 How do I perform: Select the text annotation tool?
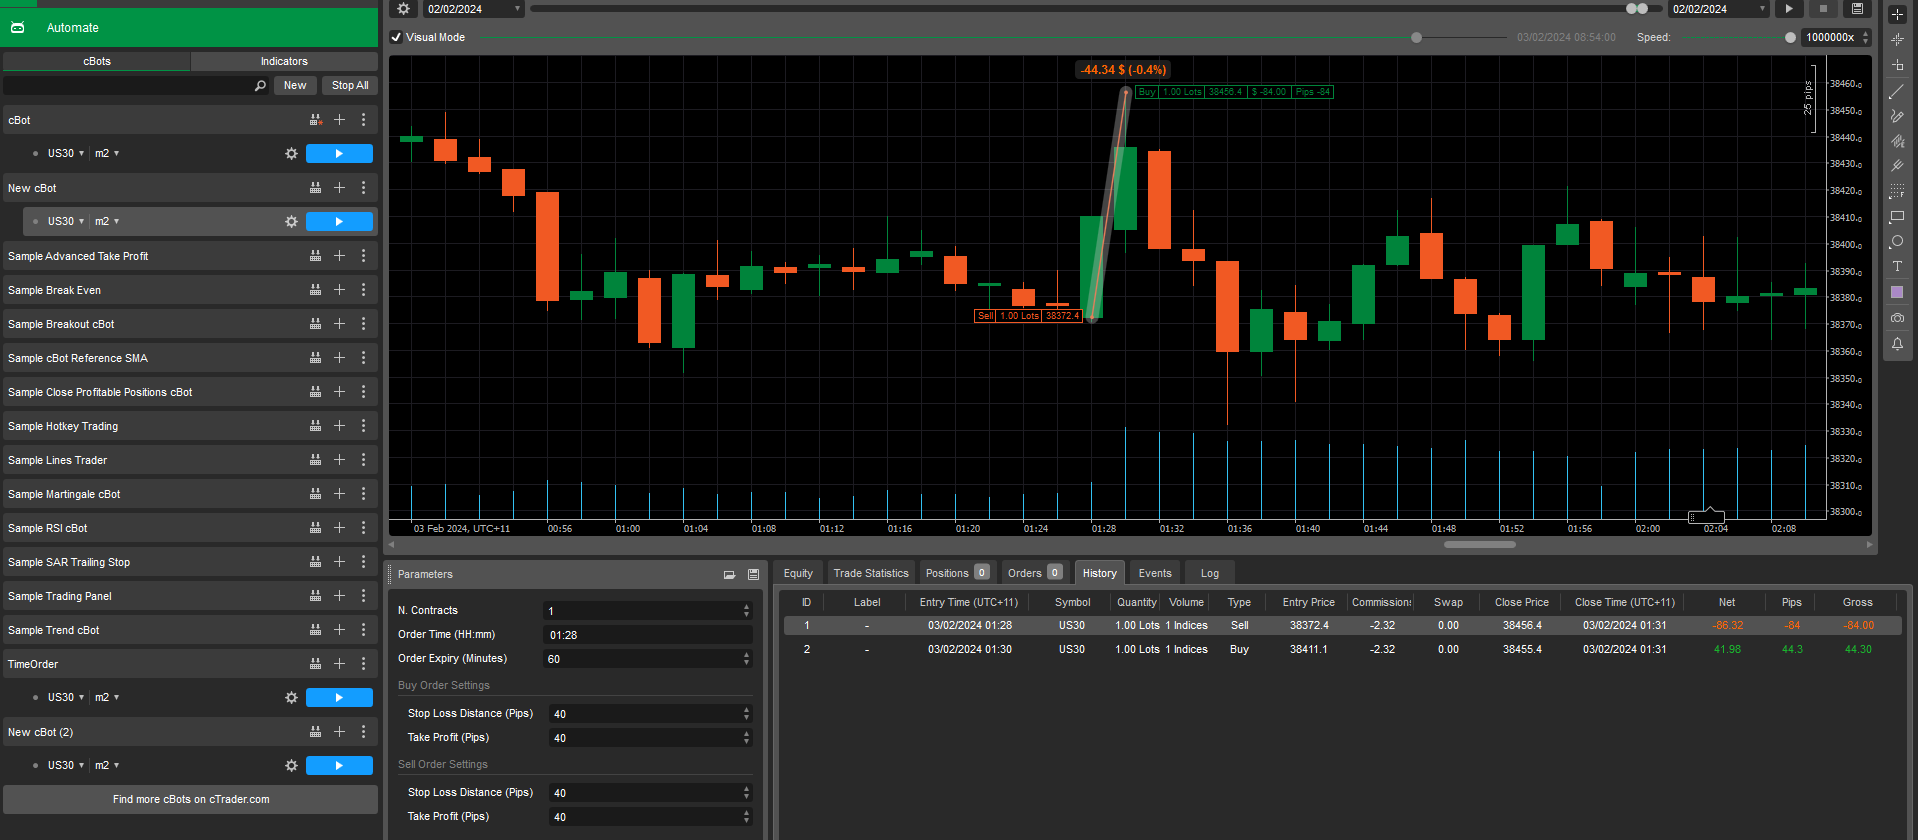pyautogui.click(x=1896, y=267)
